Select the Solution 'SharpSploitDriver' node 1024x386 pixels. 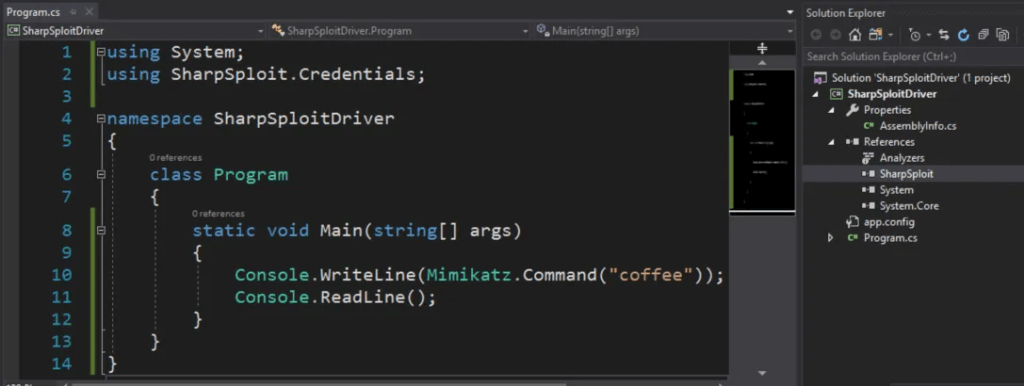[921, 78]
